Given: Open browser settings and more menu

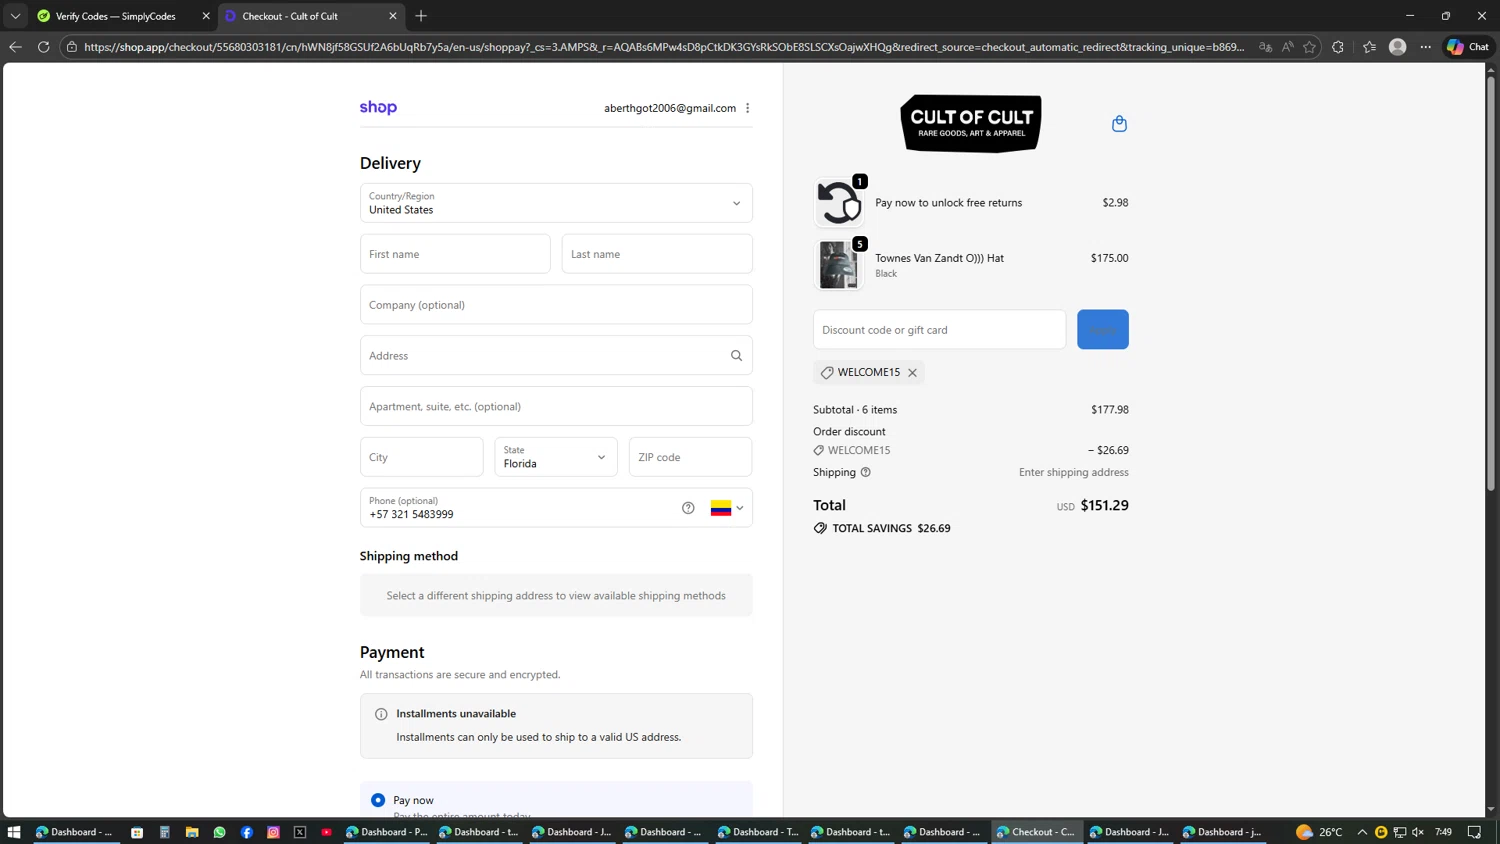Looking at the screenshot, I should coord(1426,47).
